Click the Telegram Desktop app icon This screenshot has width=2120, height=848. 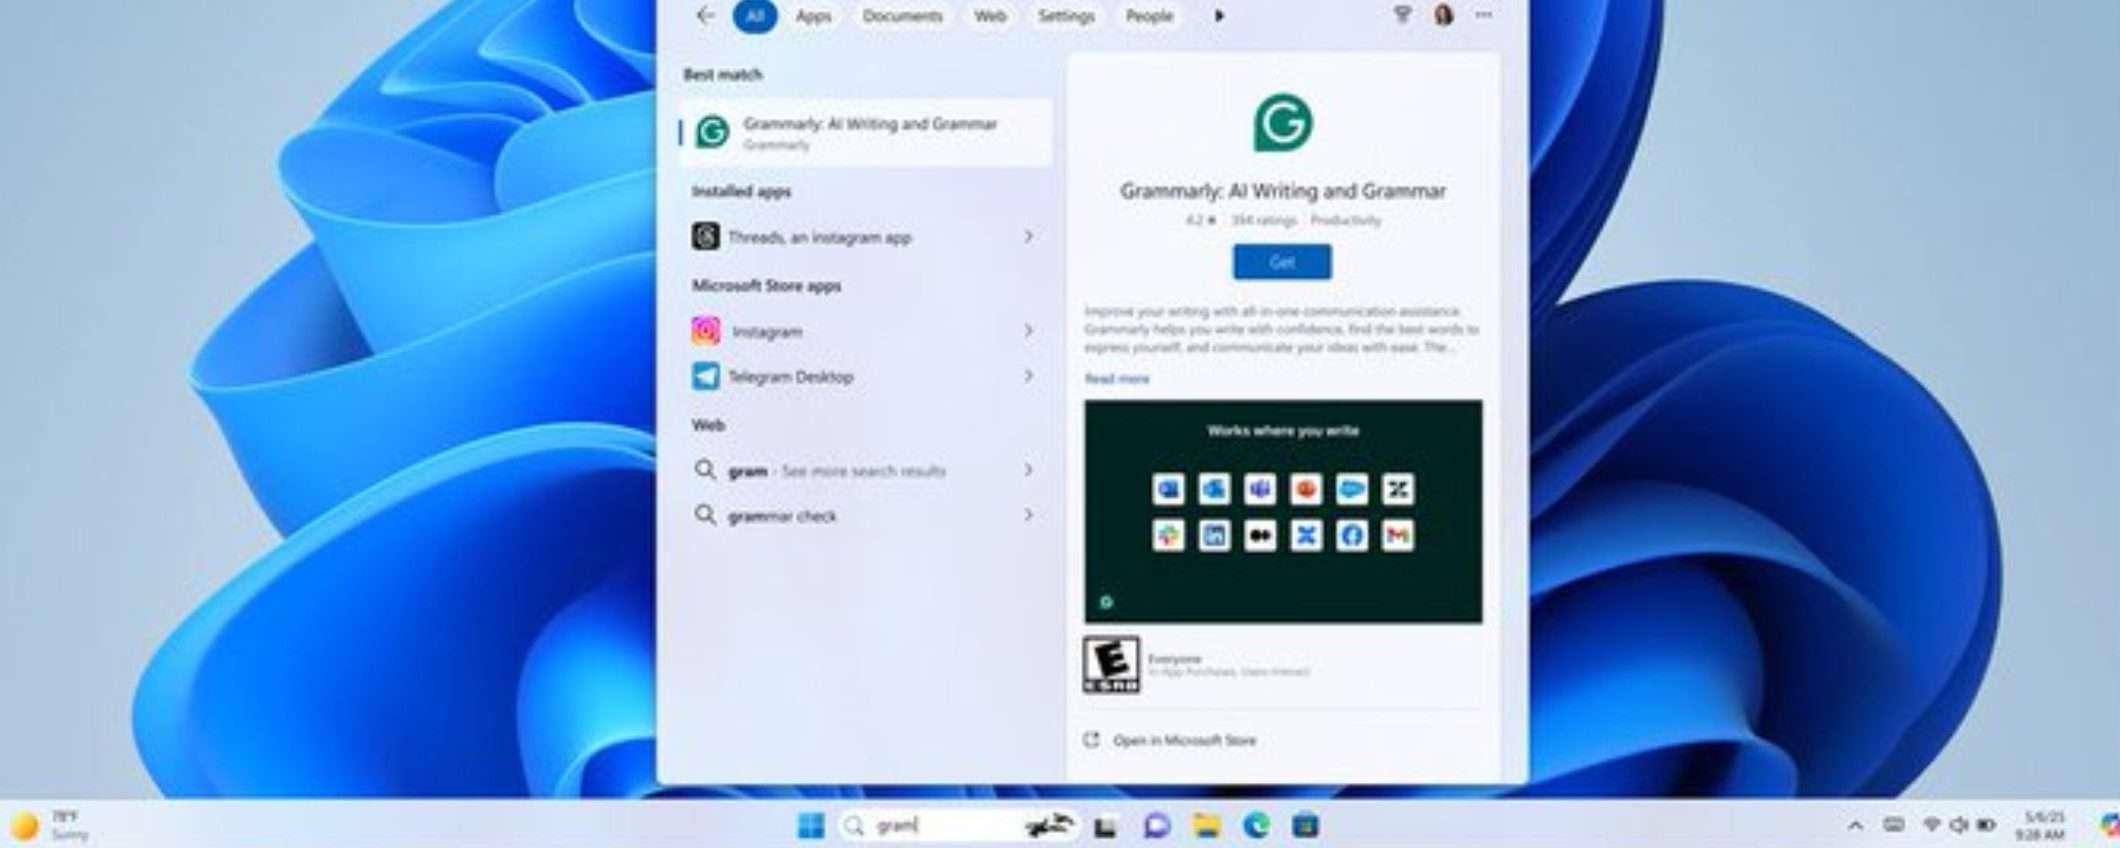(x=706, y=377)
